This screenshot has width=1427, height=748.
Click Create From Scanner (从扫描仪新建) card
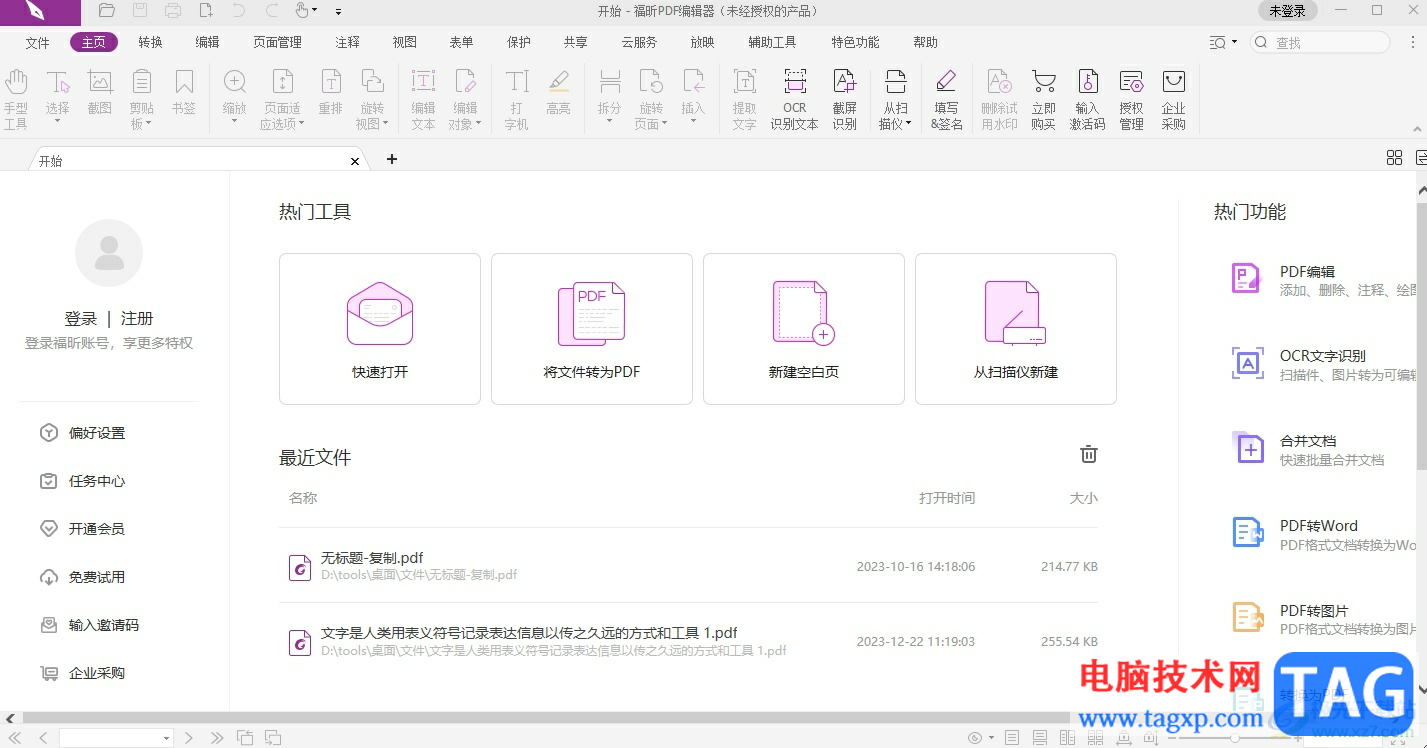pos(1016,329)
